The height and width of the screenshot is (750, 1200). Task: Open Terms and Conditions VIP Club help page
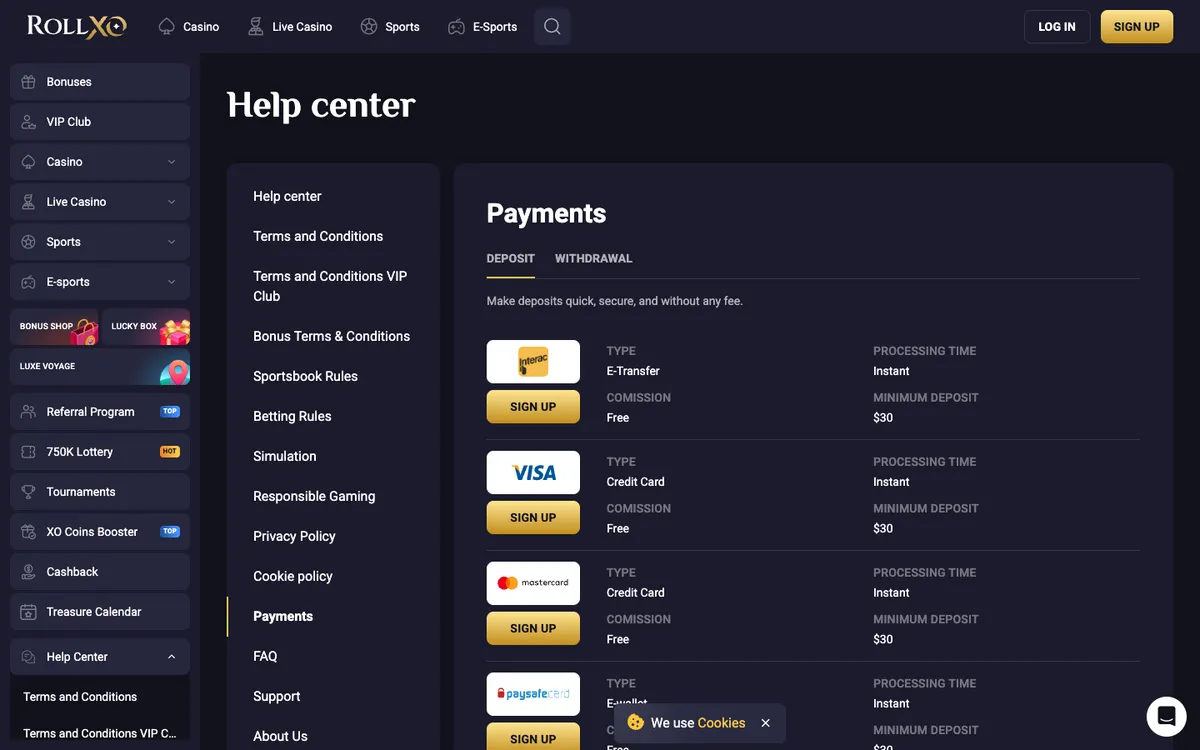[330, 286]
